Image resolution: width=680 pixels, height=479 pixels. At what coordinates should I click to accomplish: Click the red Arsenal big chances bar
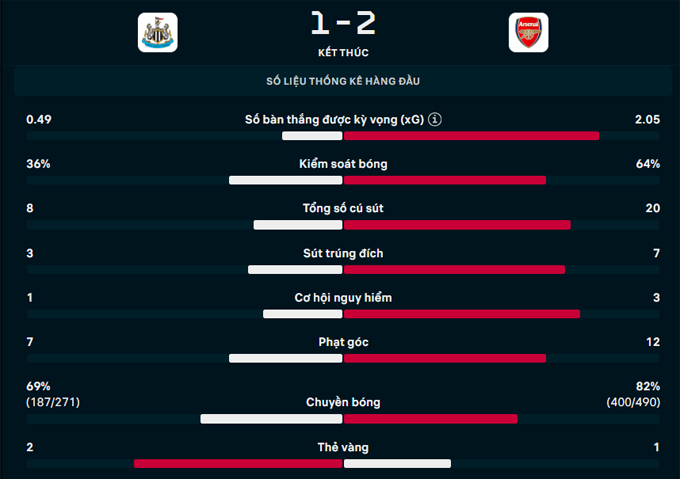[462, 314]
